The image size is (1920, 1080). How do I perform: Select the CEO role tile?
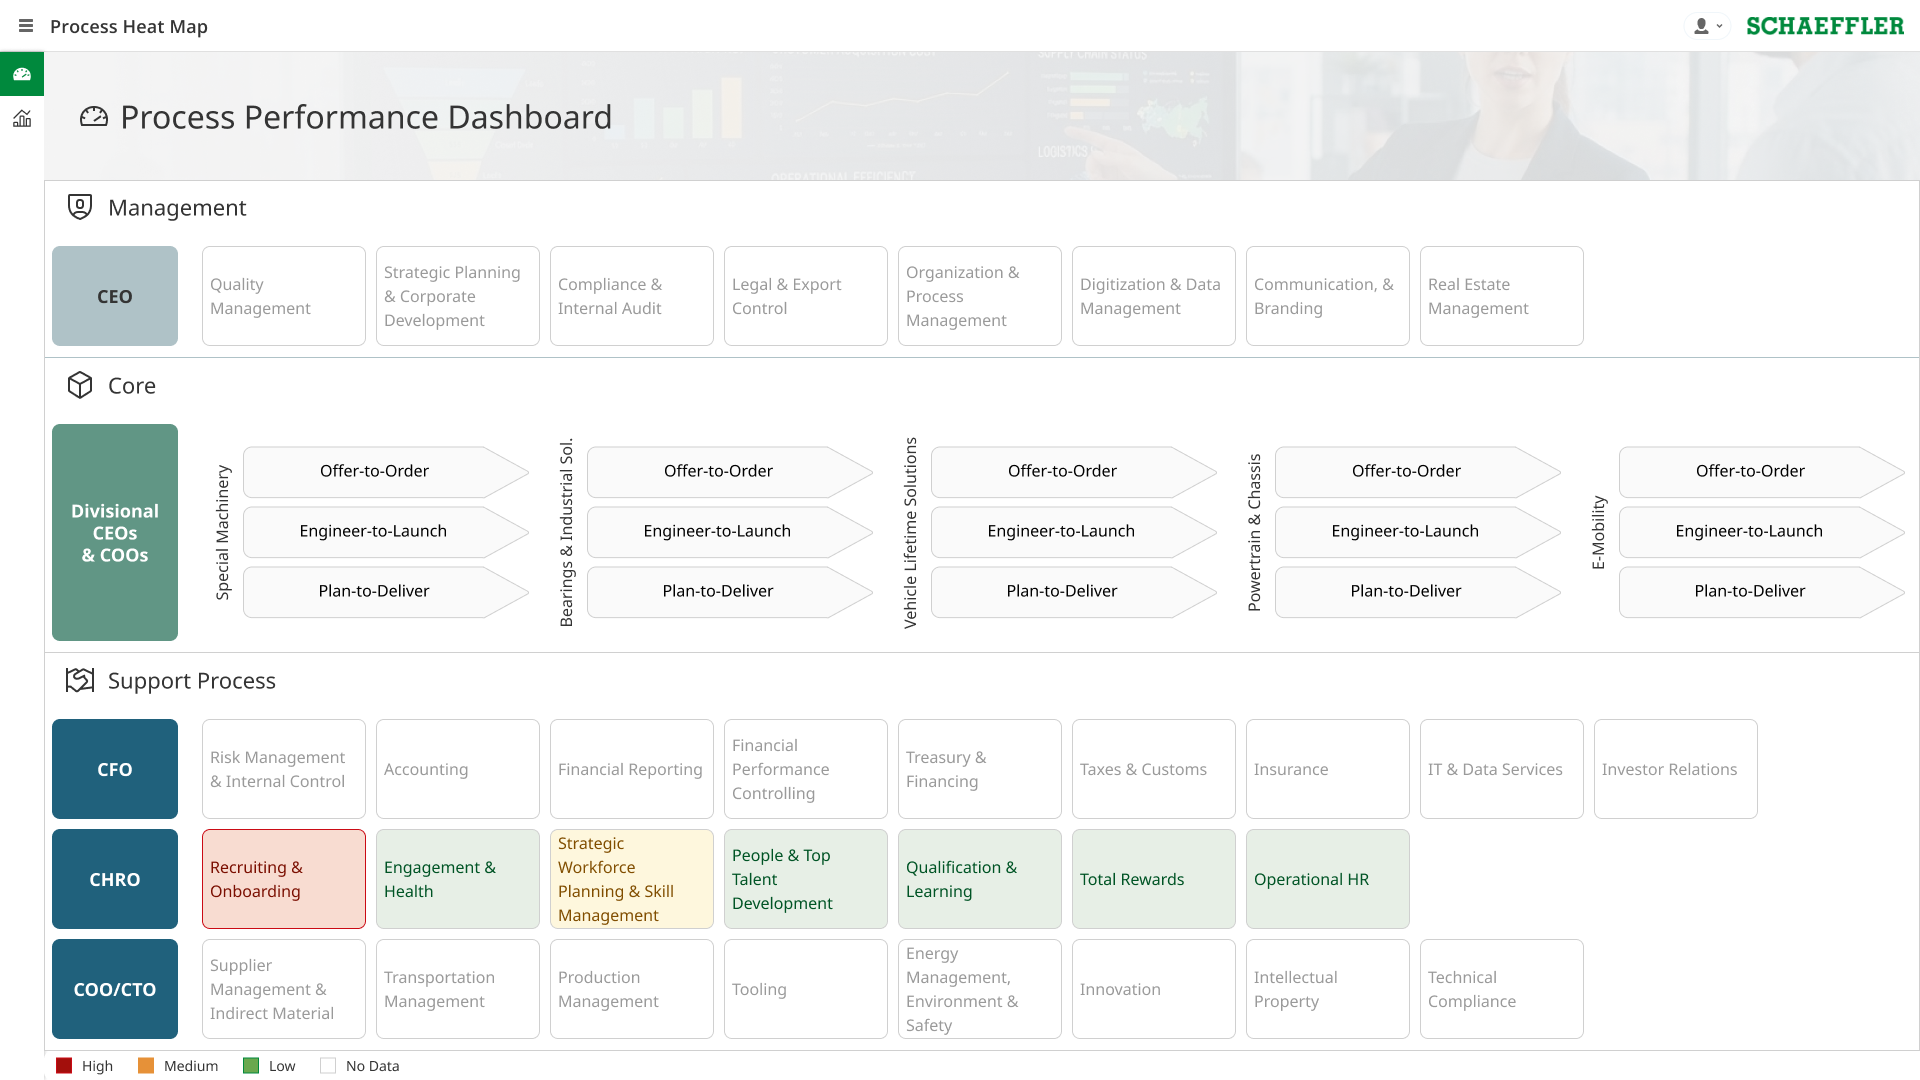coord(115,296)
